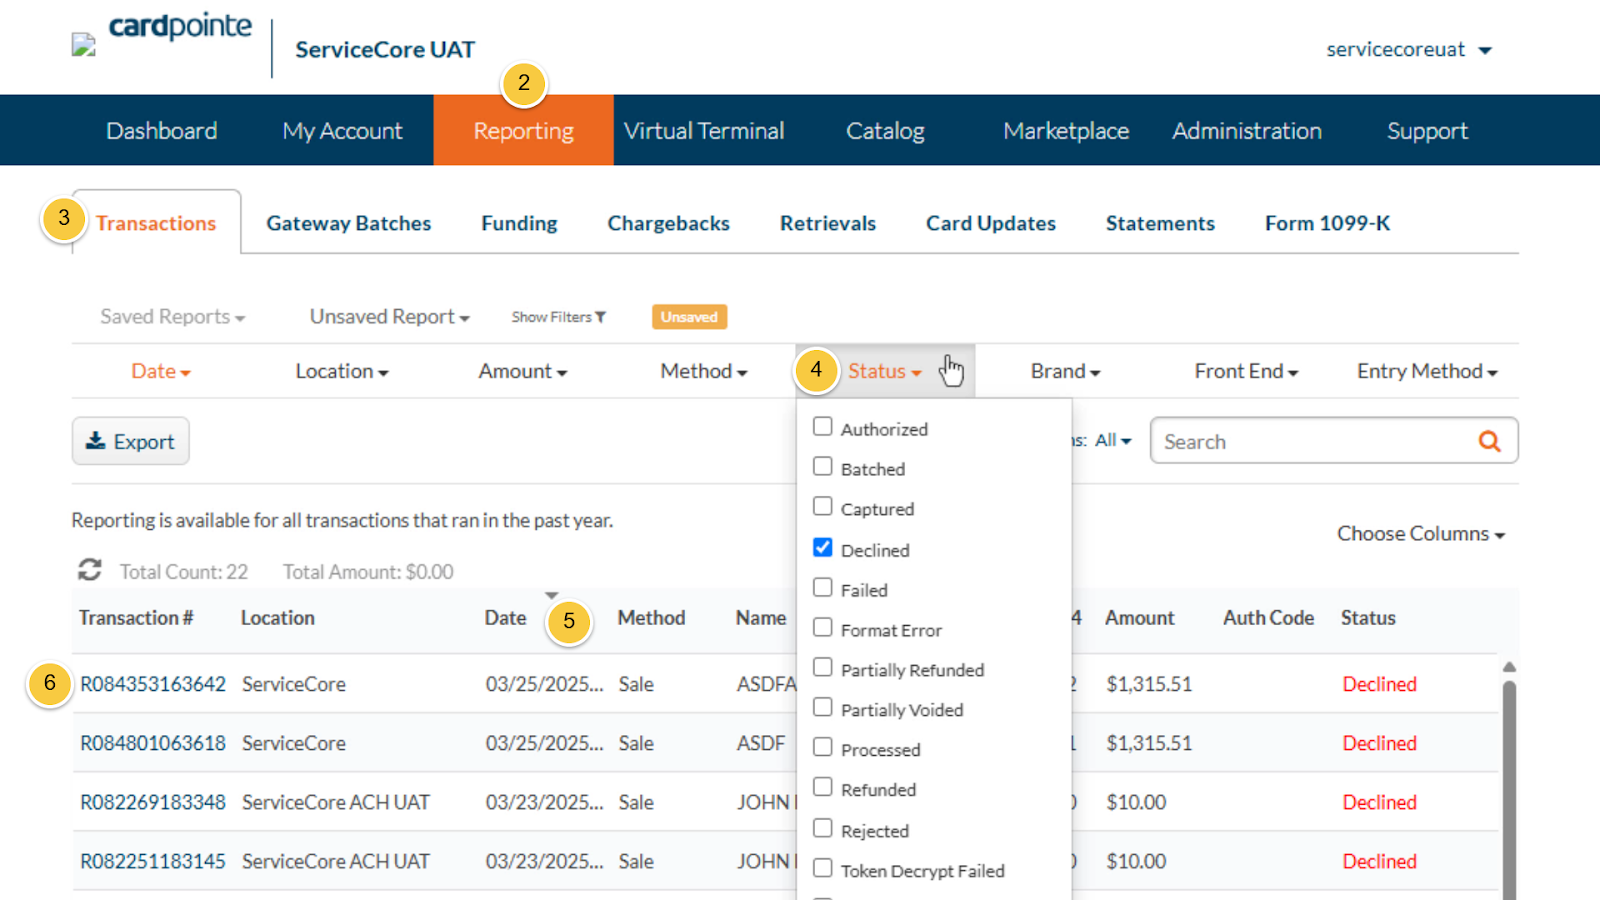The image size is (1600, 900).
Task: Switch to Form 1099-K tab
Action: click(x=1327, y=223)
